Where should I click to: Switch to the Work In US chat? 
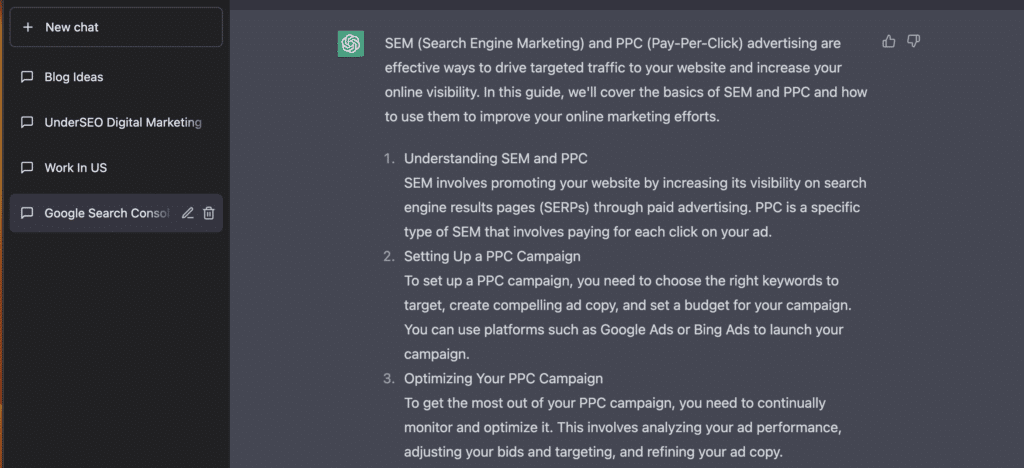pos(76,168)
